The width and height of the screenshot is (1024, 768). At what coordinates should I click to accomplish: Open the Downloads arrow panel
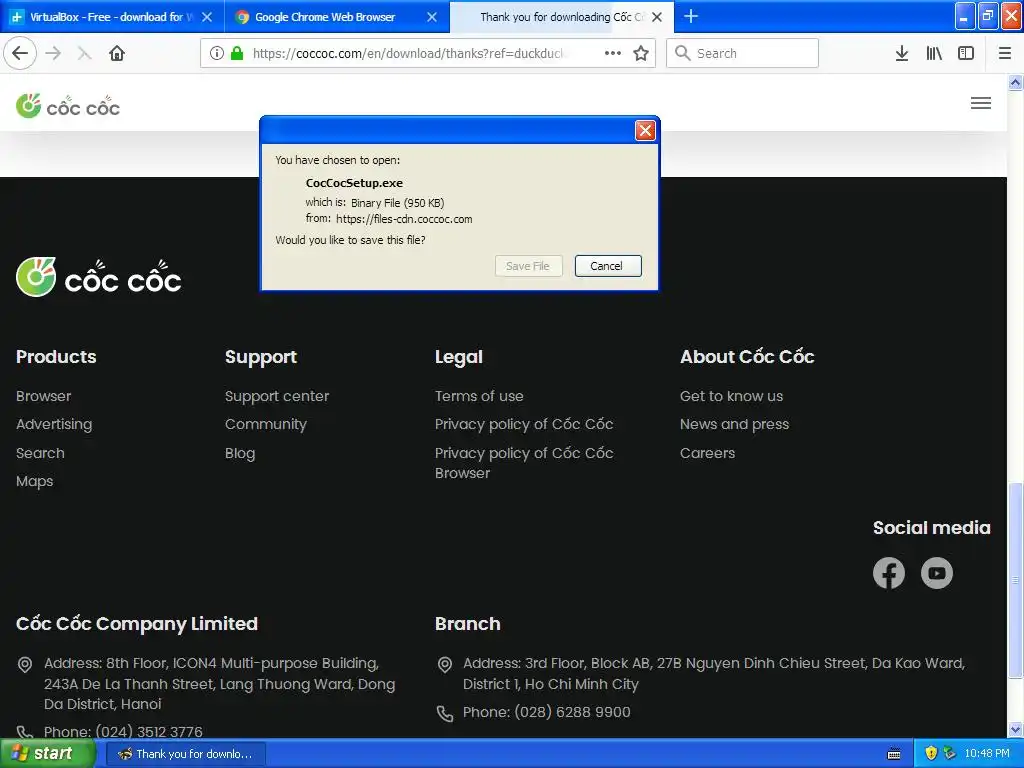pos(901,53)
